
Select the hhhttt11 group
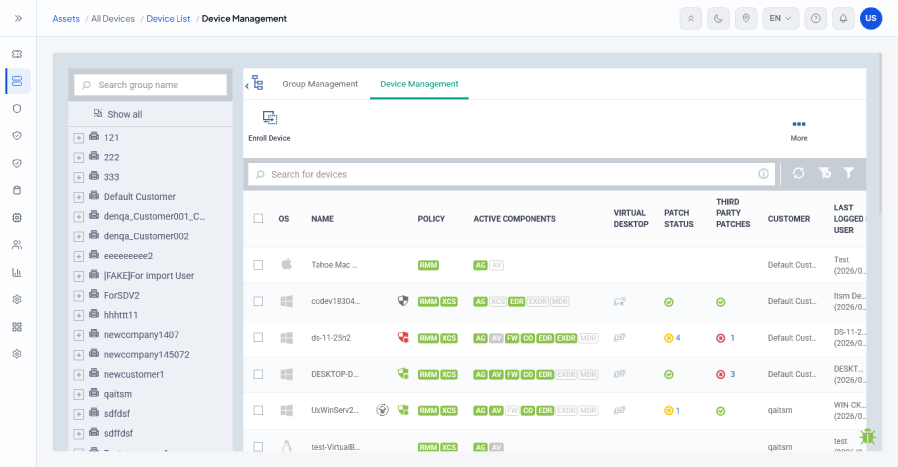click(x=121, y=315)
